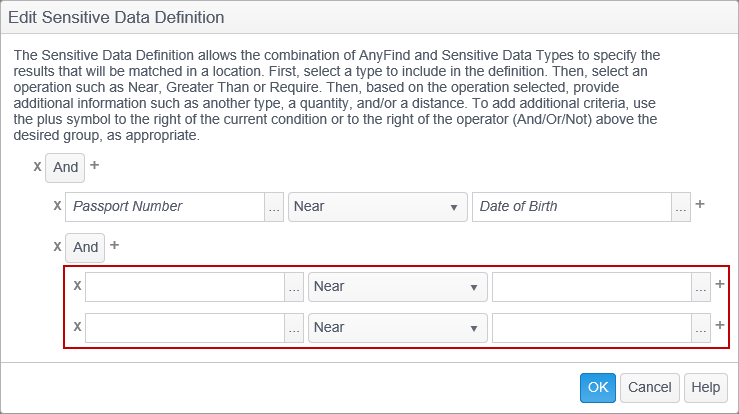739x414 pixels.
Task: Toggle the nested And operator
Action: [x=86, y=247]
